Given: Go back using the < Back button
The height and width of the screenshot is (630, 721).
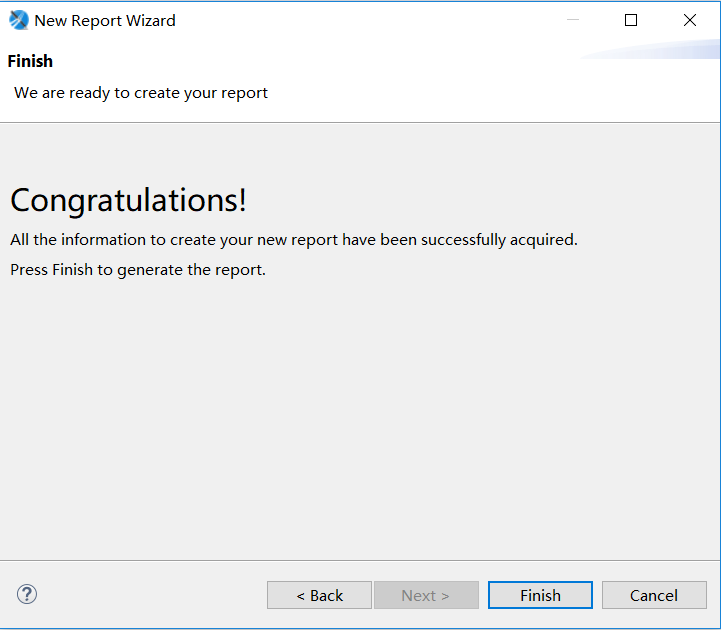Looking at the screenshot, I should coord(319,595).
